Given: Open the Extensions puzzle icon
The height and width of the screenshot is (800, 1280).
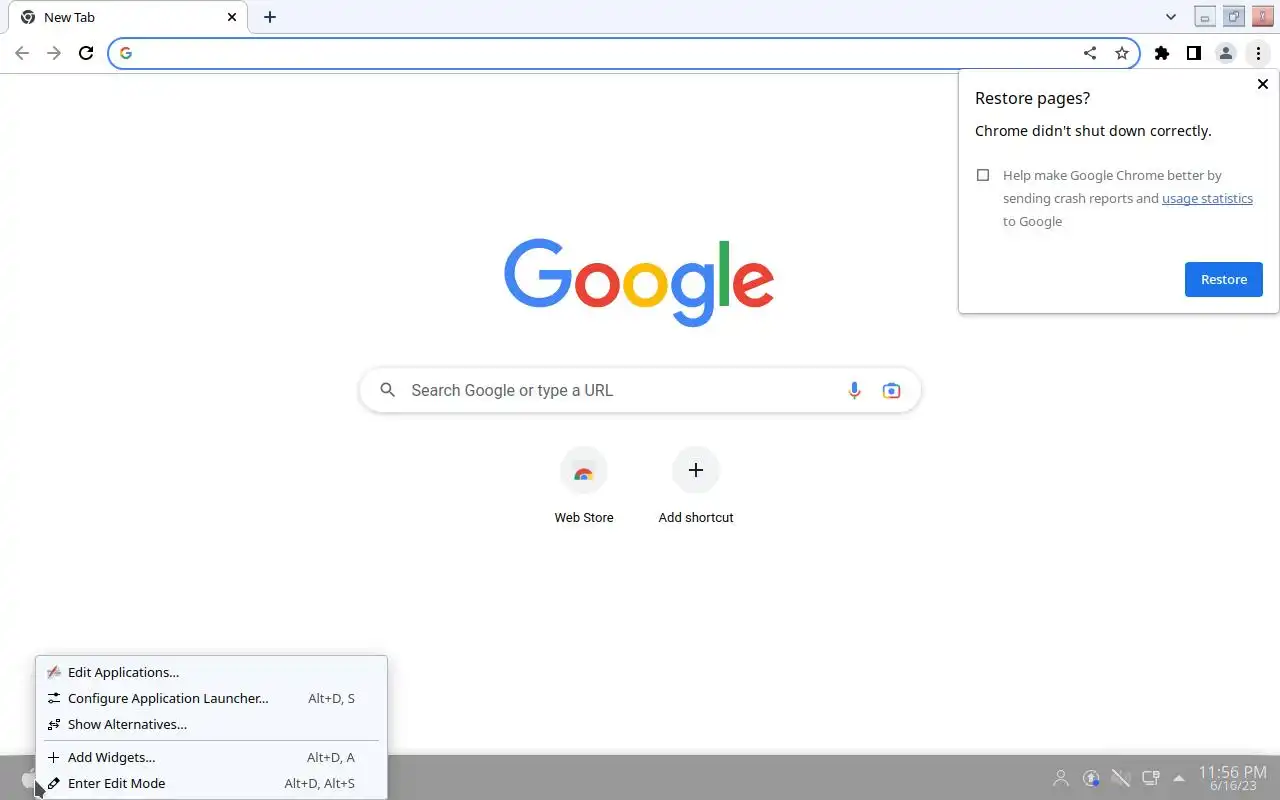Looking at the screenshot, I should [x=1162, y=53].
